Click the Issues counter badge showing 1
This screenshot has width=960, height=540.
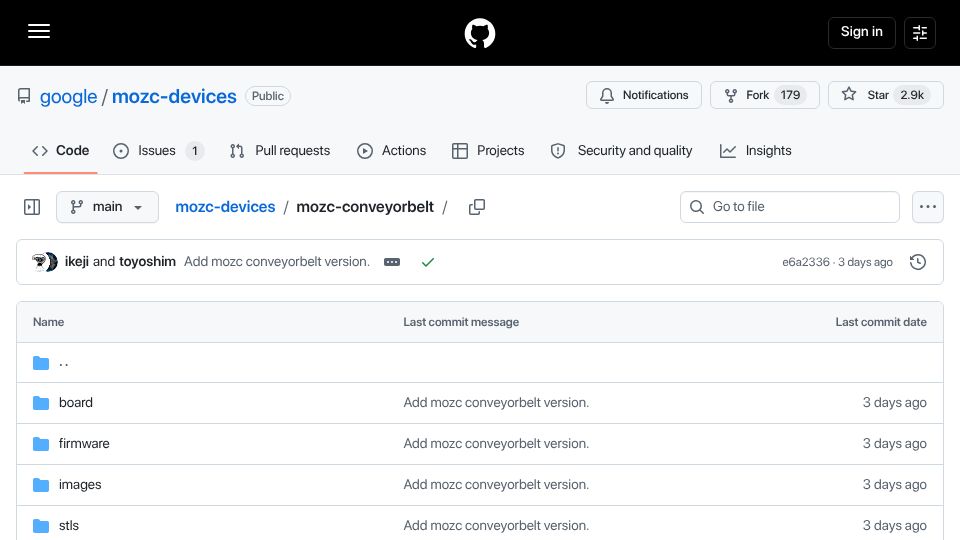pyautogui.click(x=195, y=151)
